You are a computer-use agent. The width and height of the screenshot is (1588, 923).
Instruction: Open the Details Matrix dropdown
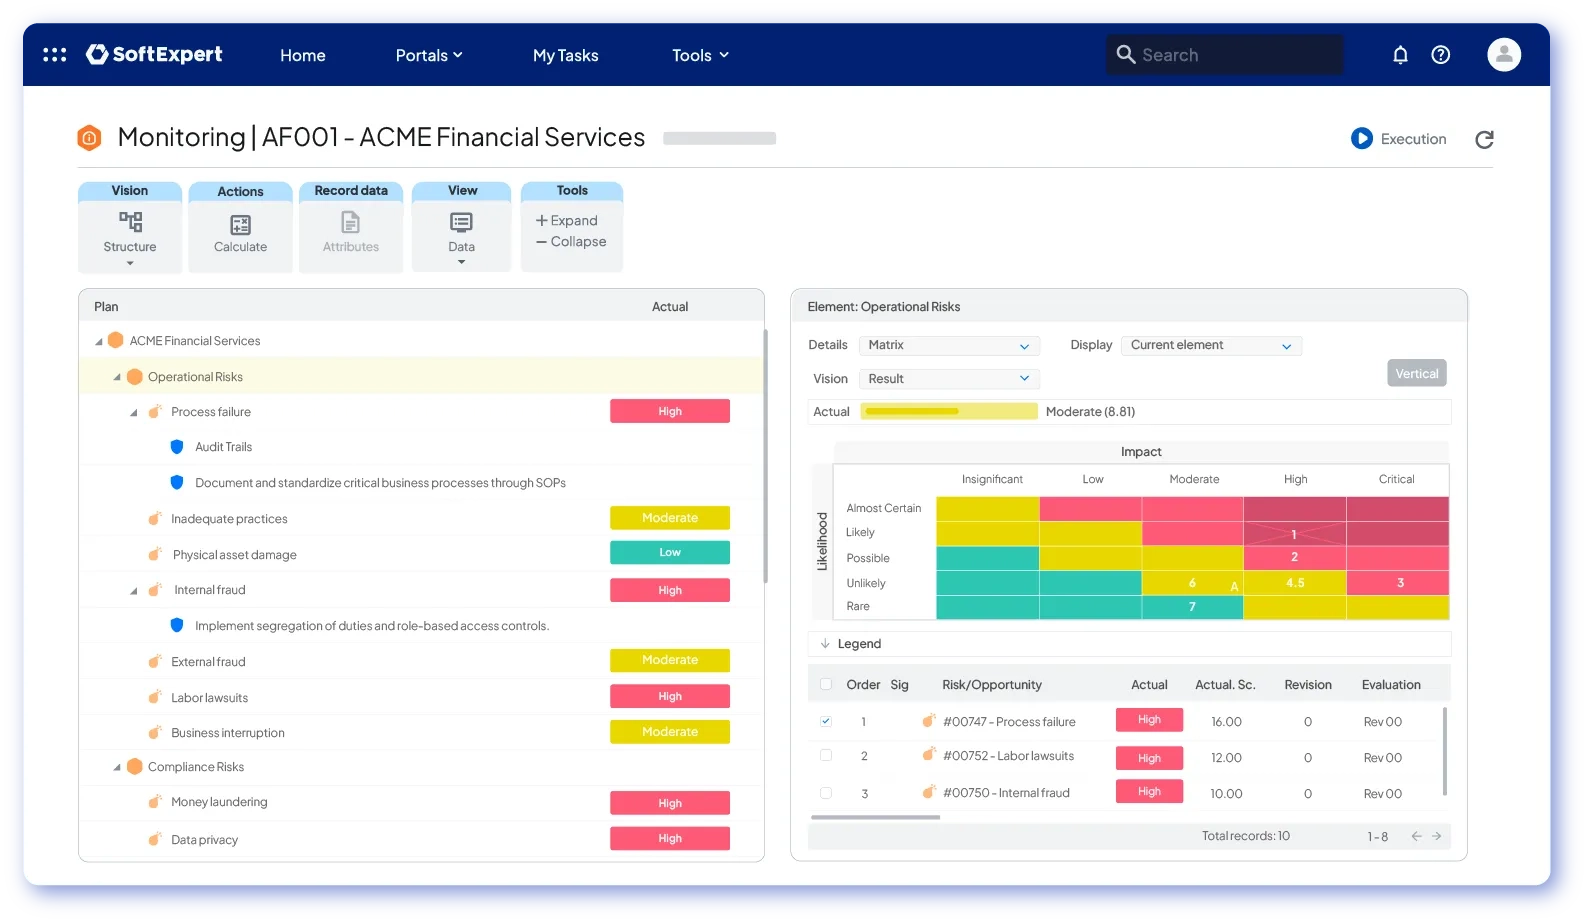pos(949,346)
